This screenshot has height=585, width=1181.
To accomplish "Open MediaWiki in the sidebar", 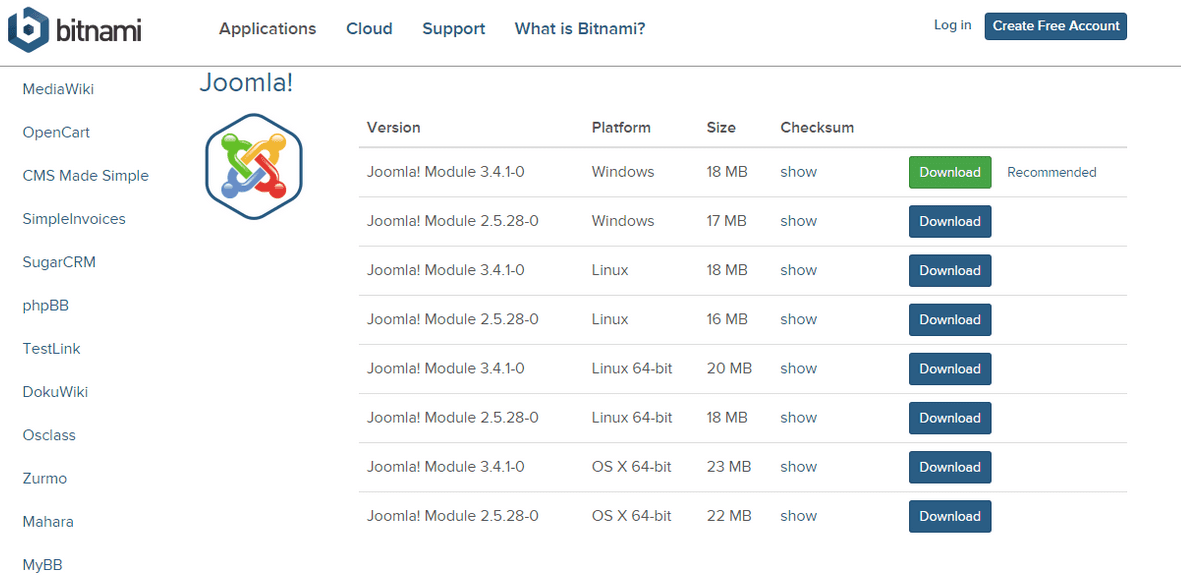I will click(58, 90).
